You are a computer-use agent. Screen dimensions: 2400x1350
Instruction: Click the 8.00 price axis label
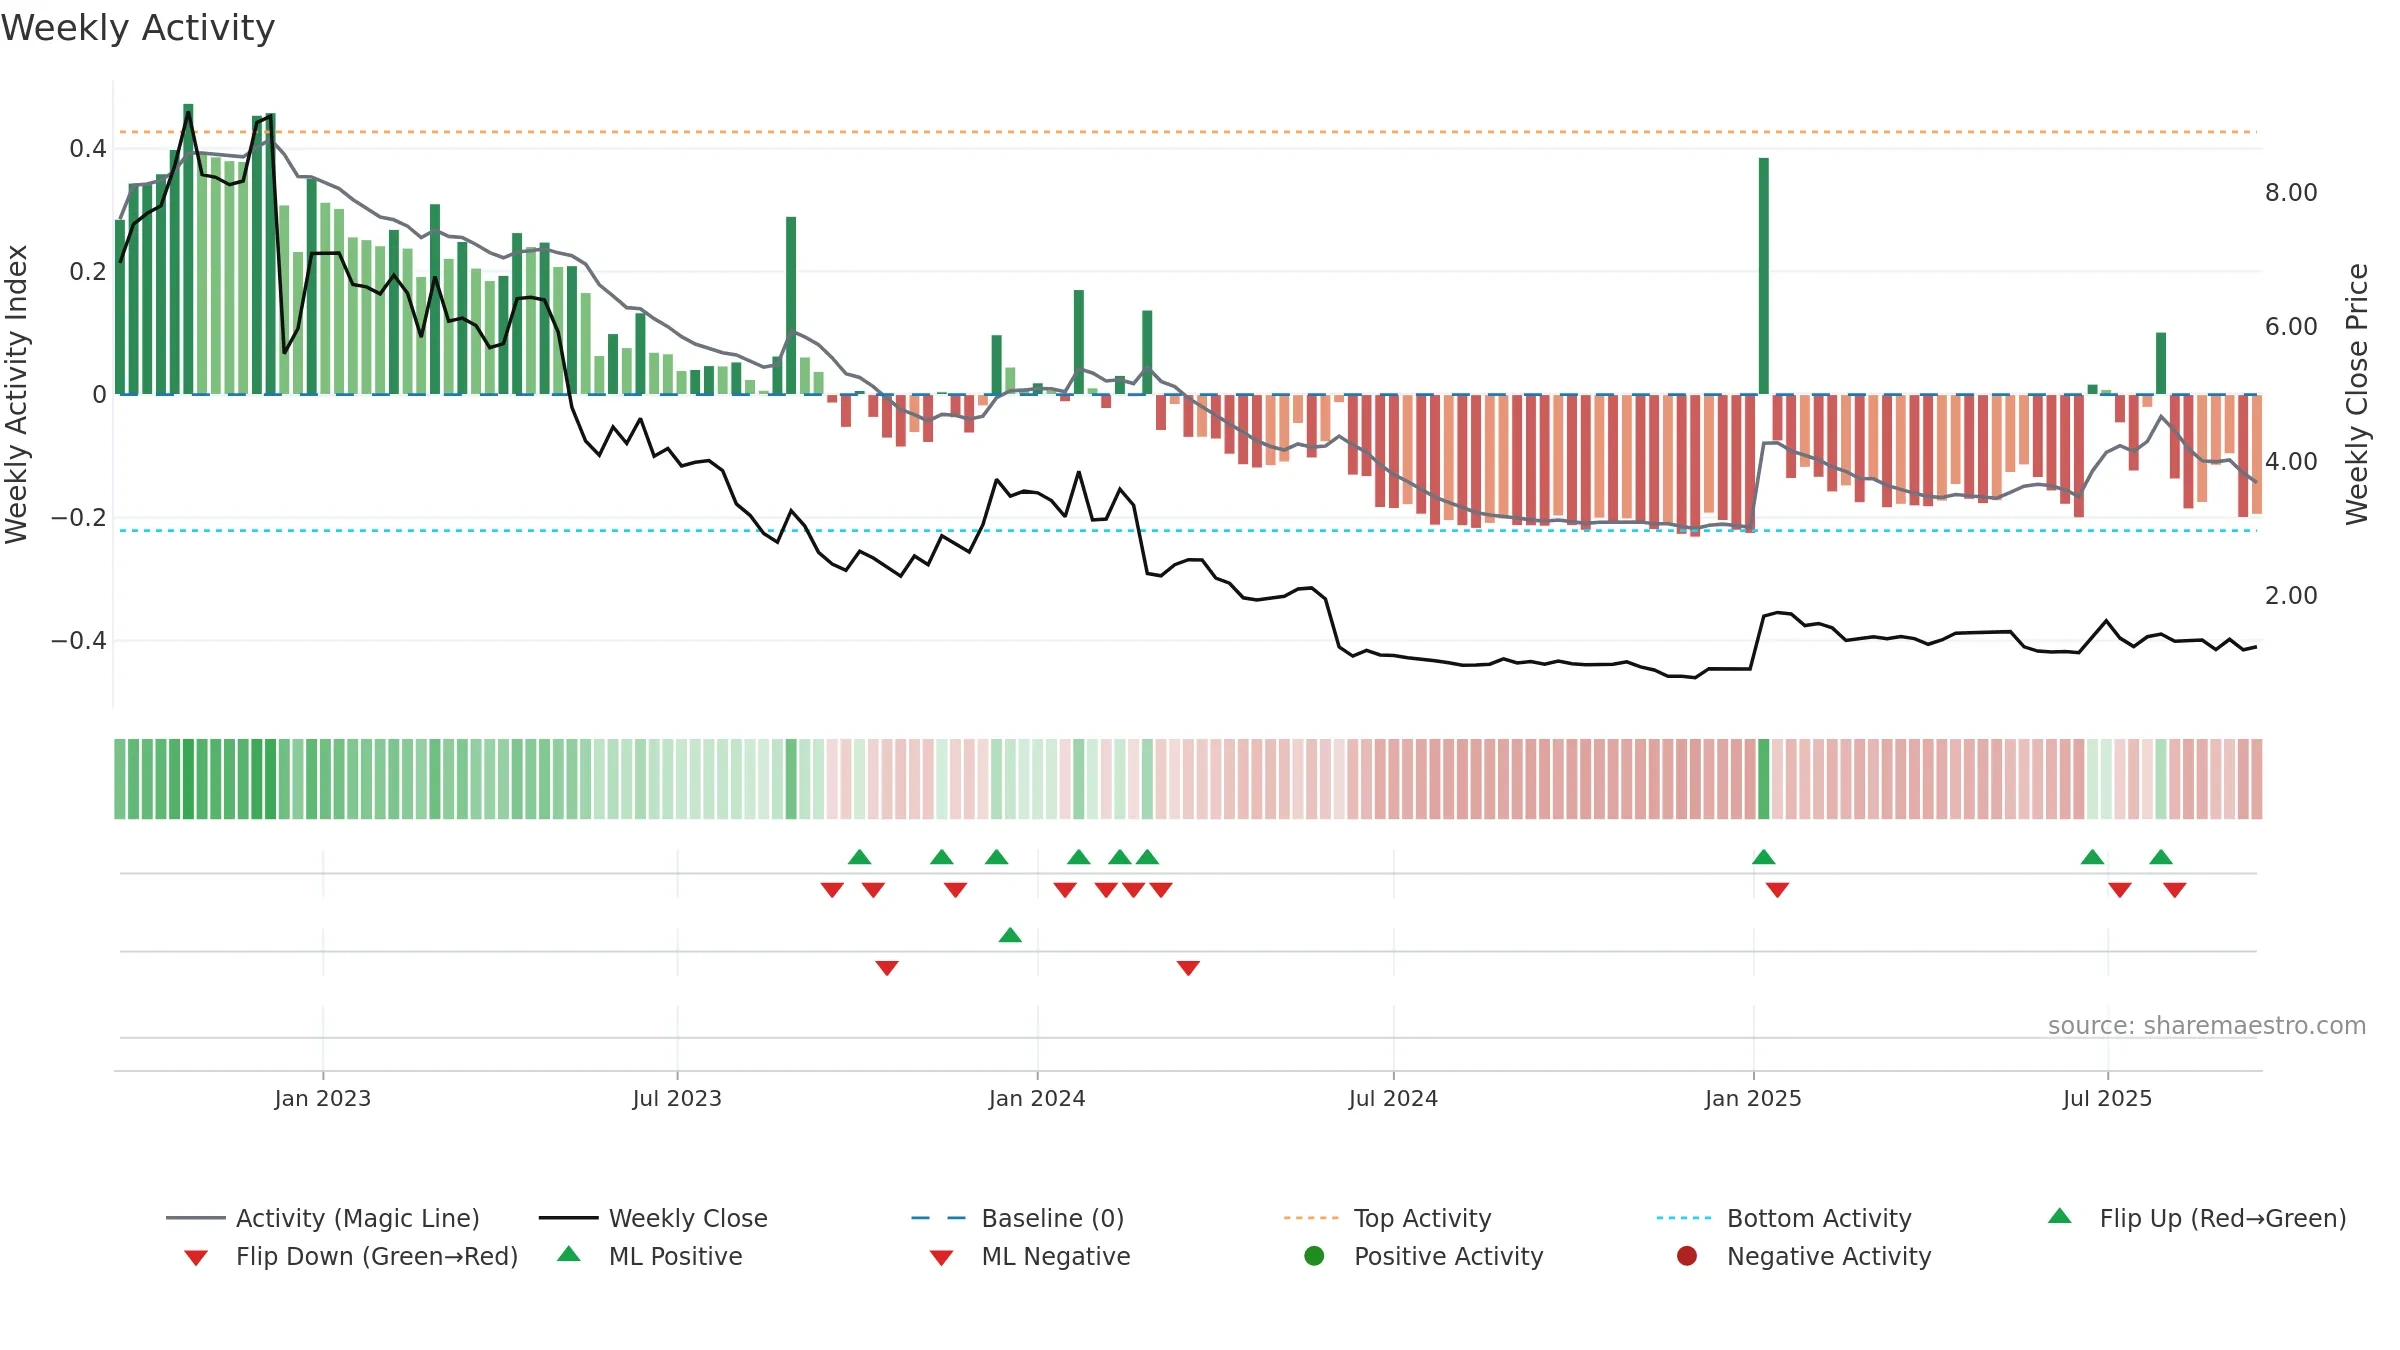(2291, 192)
